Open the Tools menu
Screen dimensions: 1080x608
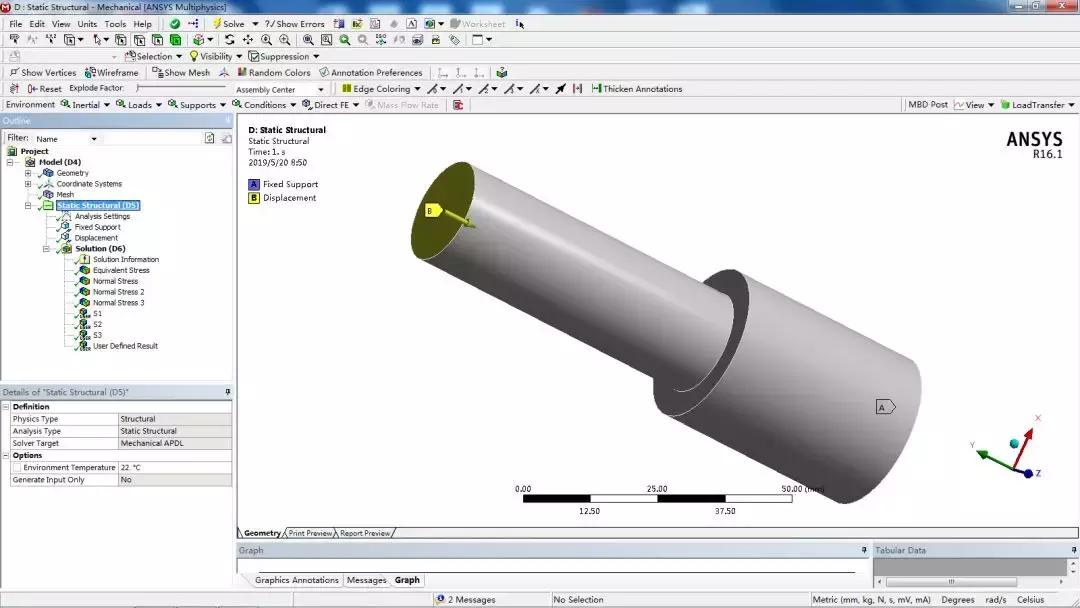click(115, 23)
